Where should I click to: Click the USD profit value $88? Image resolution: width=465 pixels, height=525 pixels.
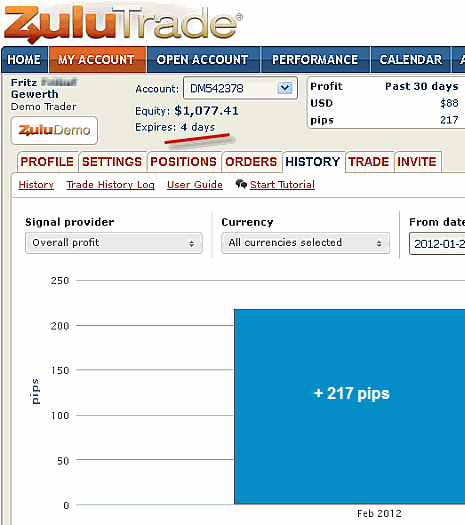449,103
